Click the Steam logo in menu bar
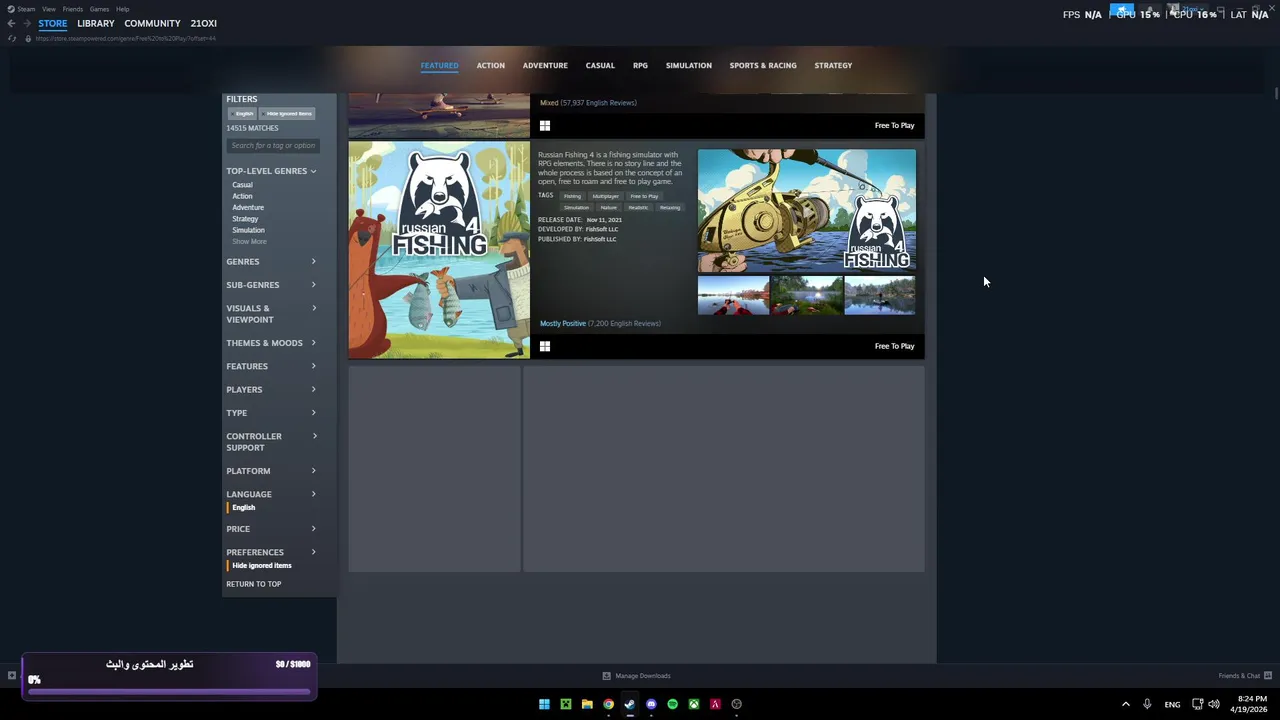Viewport: 1280px width, 720px height. pyautogui.click(x=12, y=9)
